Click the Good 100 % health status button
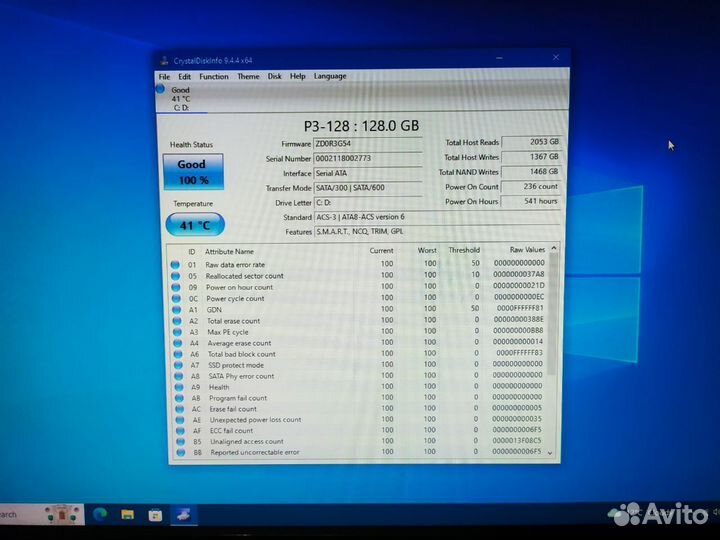 pyautogui.click(x=193, y=172)
